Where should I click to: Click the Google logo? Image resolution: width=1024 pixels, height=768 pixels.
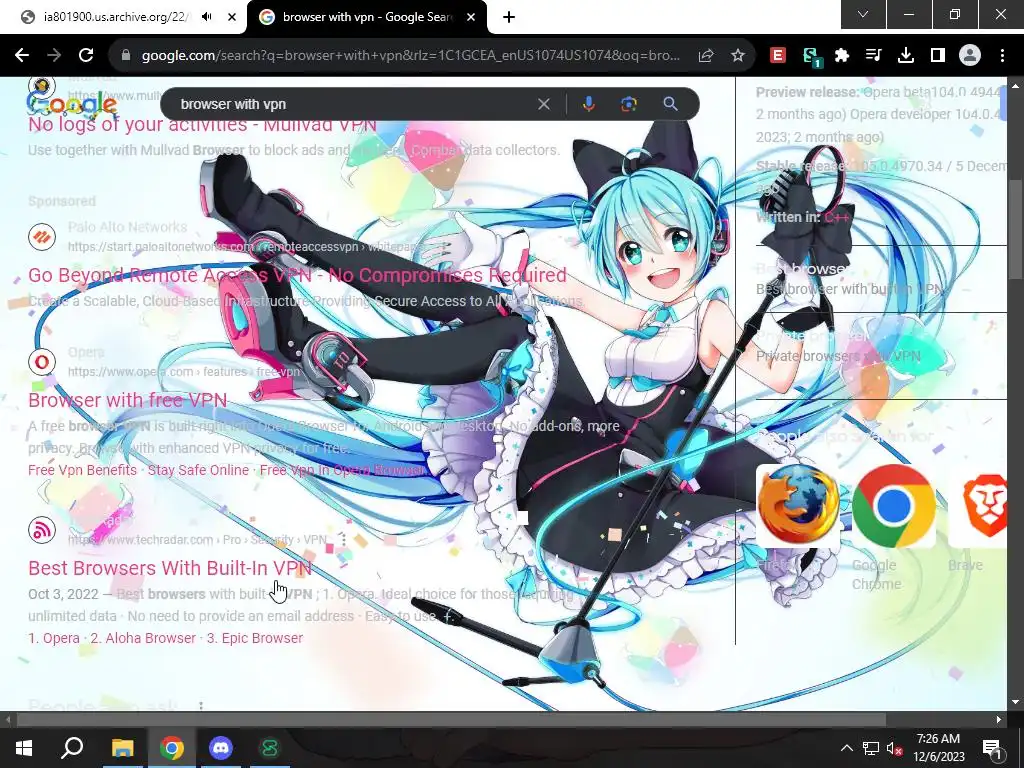[72, 104]
